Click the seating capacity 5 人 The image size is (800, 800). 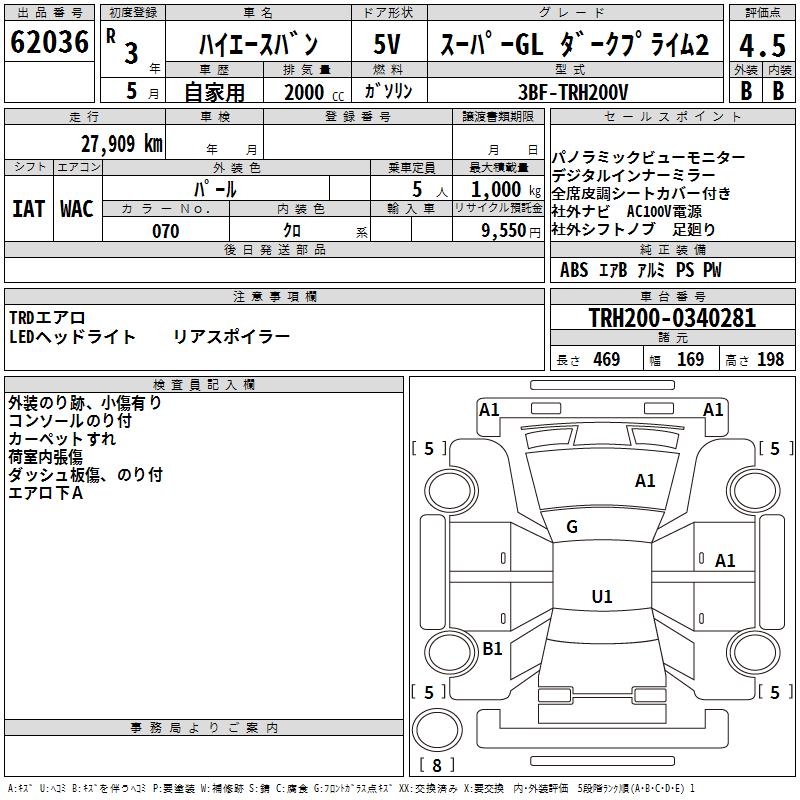430,190
